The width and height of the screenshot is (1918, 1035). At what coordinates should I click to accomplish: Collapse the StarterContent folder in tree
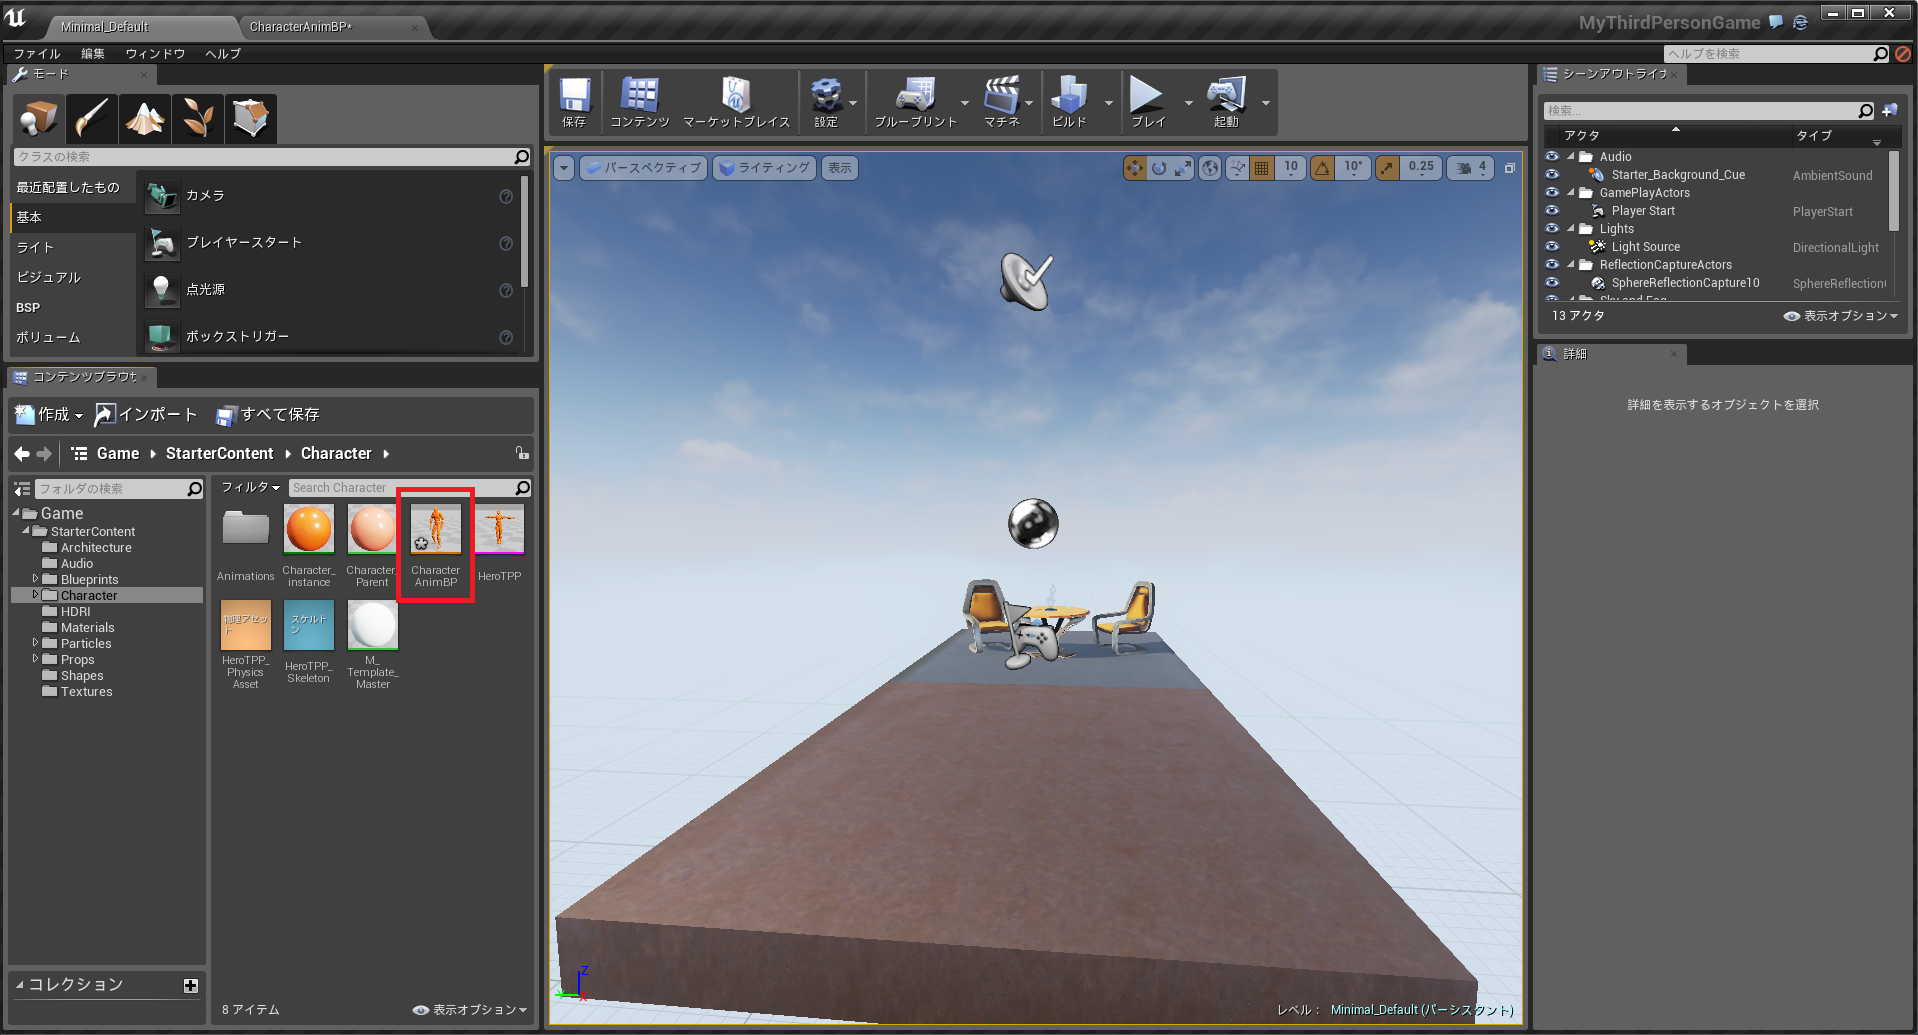click(x=26, y=531)
